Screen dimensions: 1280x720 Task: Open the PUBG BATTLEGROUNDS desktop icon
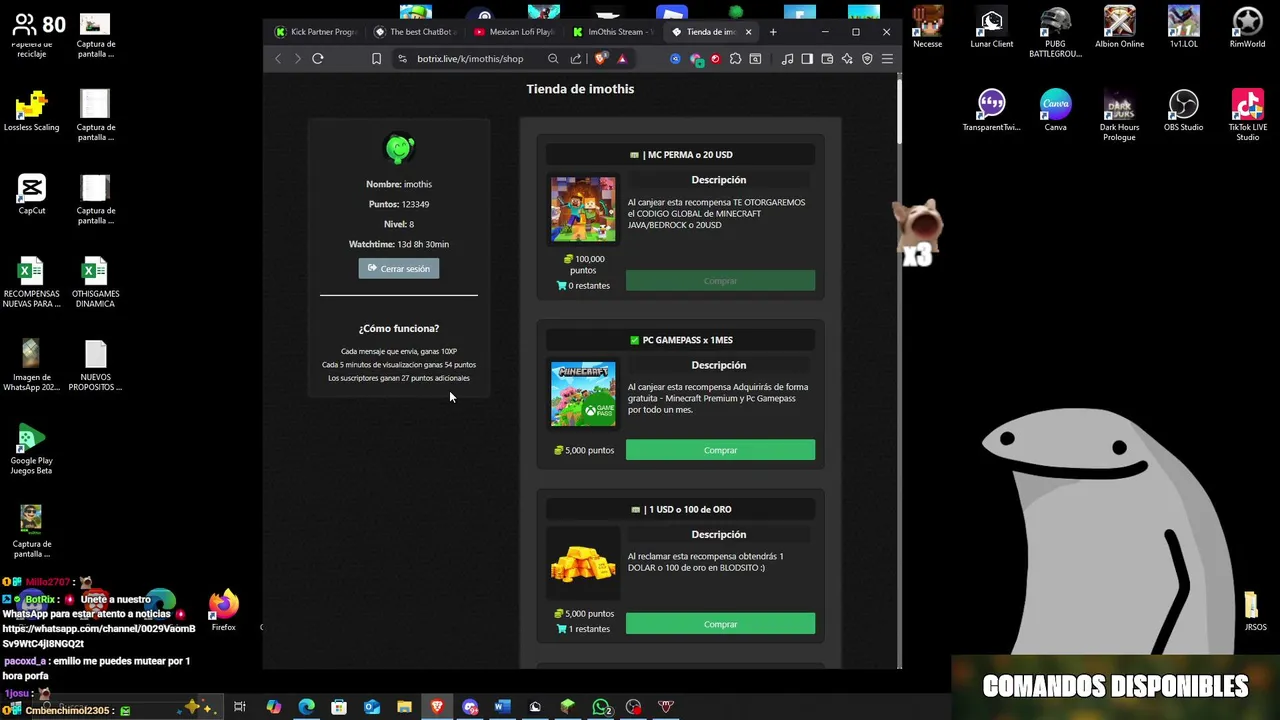pyautogui.click(x=1055, y=32)
